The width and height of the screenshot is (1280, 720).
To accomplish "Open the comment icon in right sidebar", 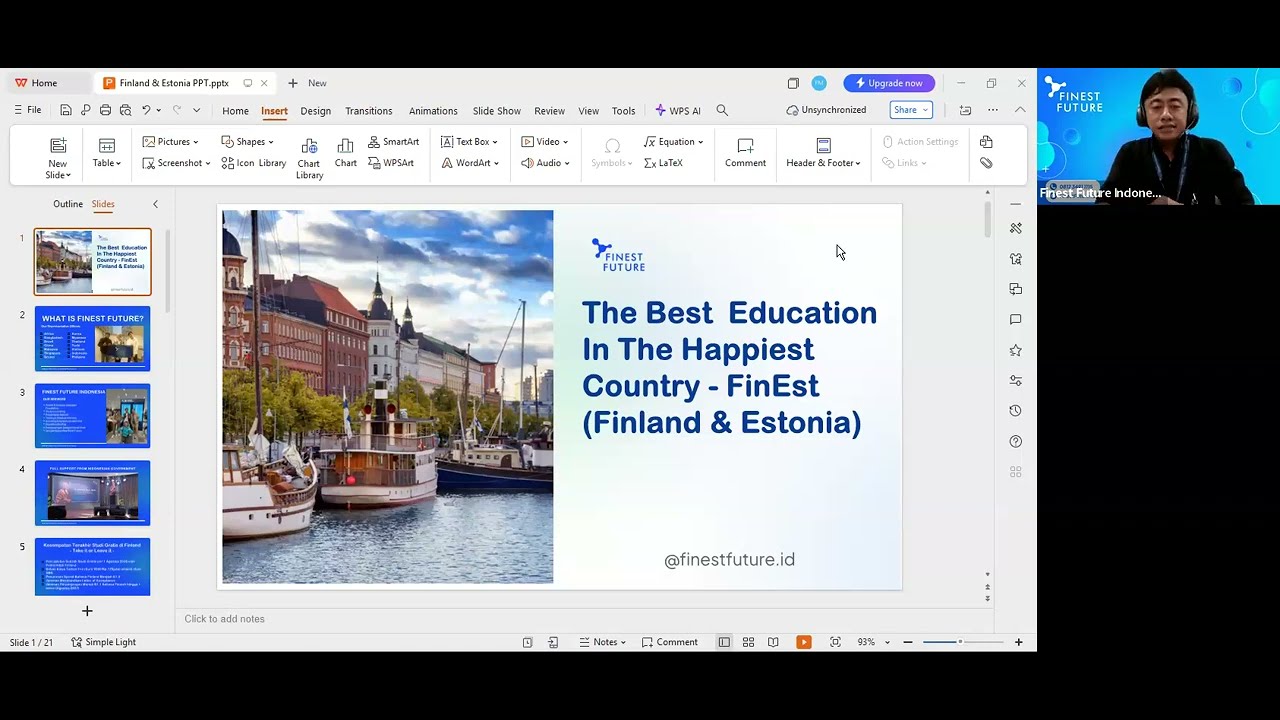I will point(1016,319).
